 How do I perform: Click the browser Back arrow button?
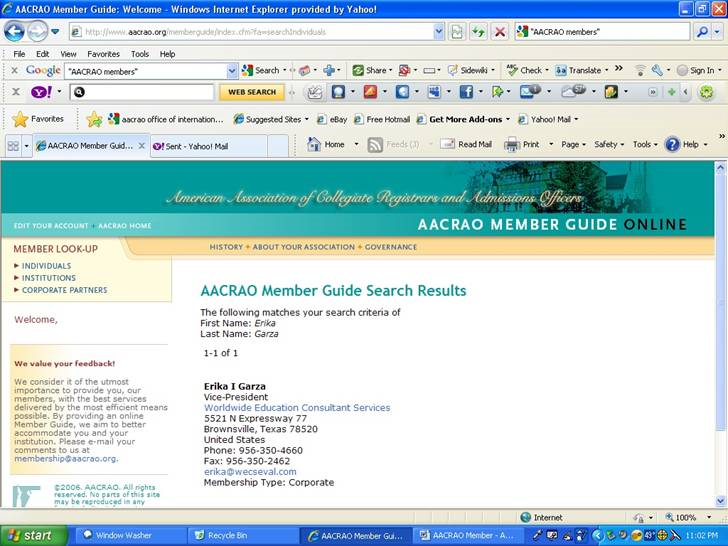click(x=14, y=32)
